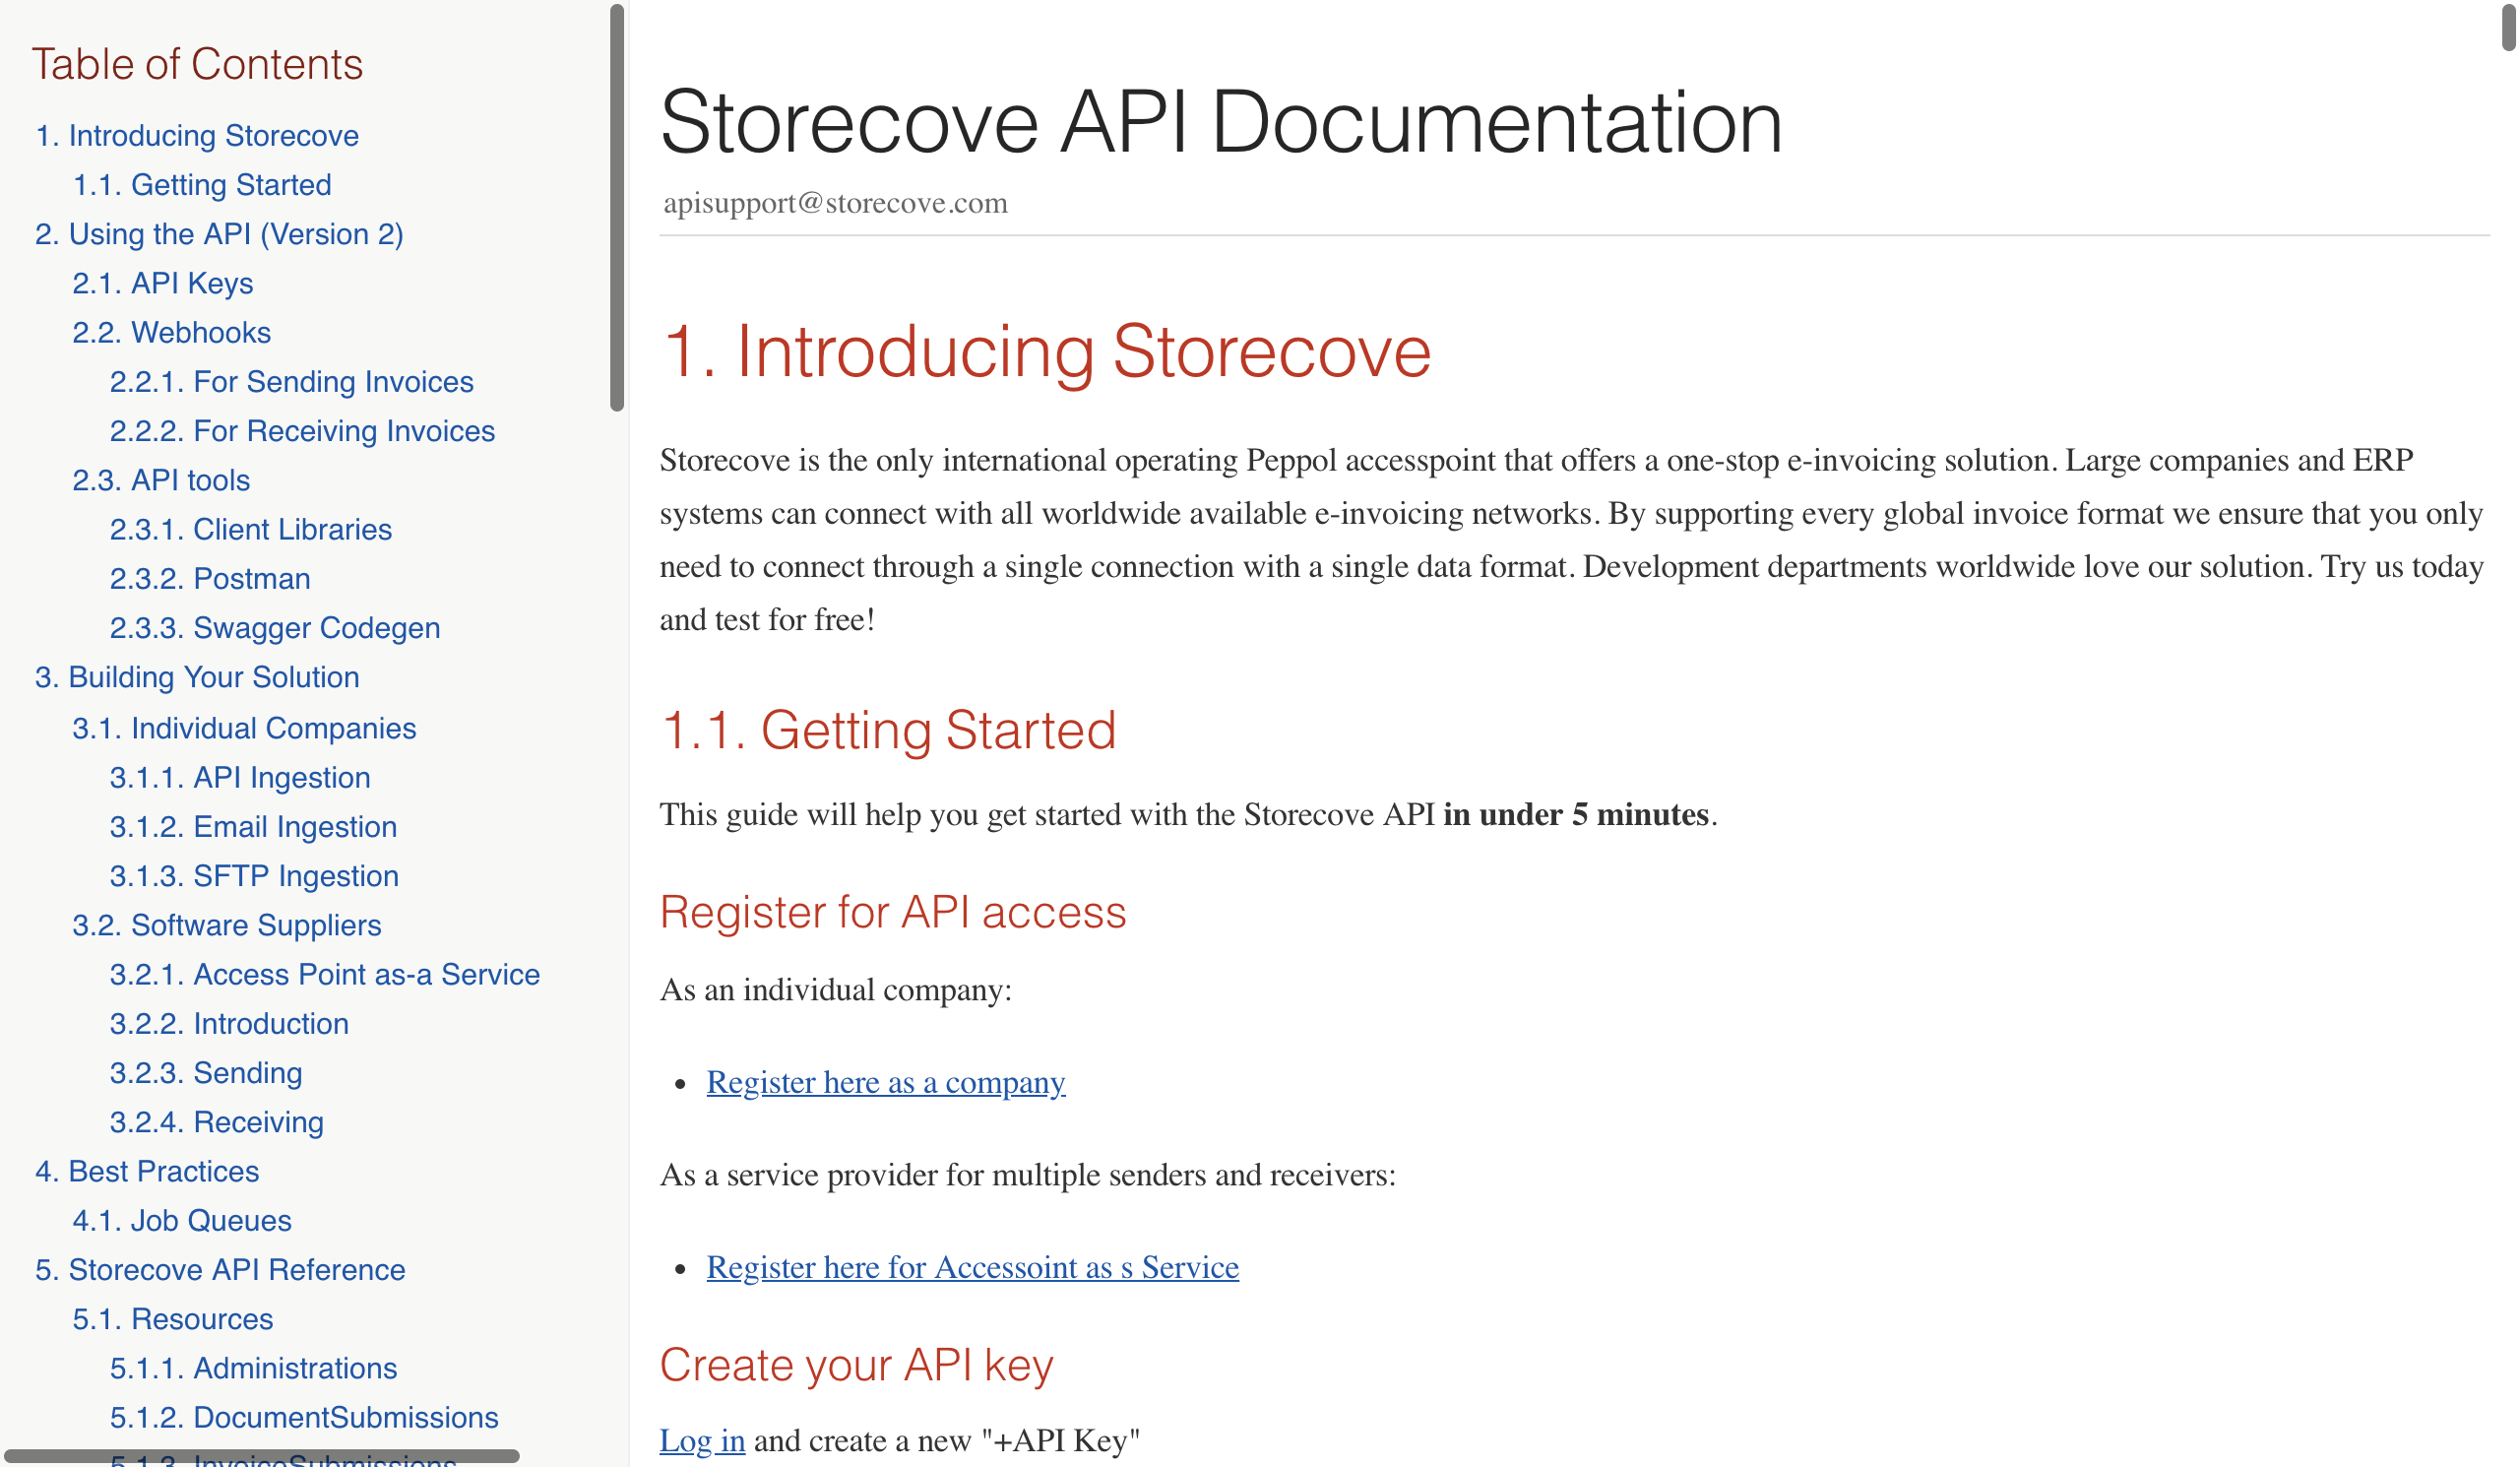Screen dimensions: 2520x1467
Task: Follow 'Register here for Accessoint as s Service'
Action: tap(972, 1267)
